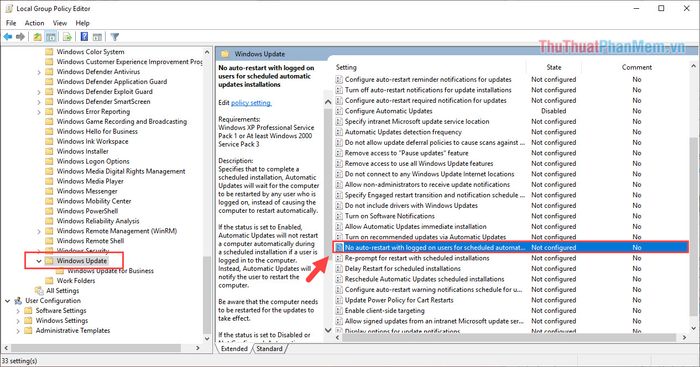Select Windows Update for Business tree item
This screenshot has height=367, width=700.
click(x=110, y=271)
